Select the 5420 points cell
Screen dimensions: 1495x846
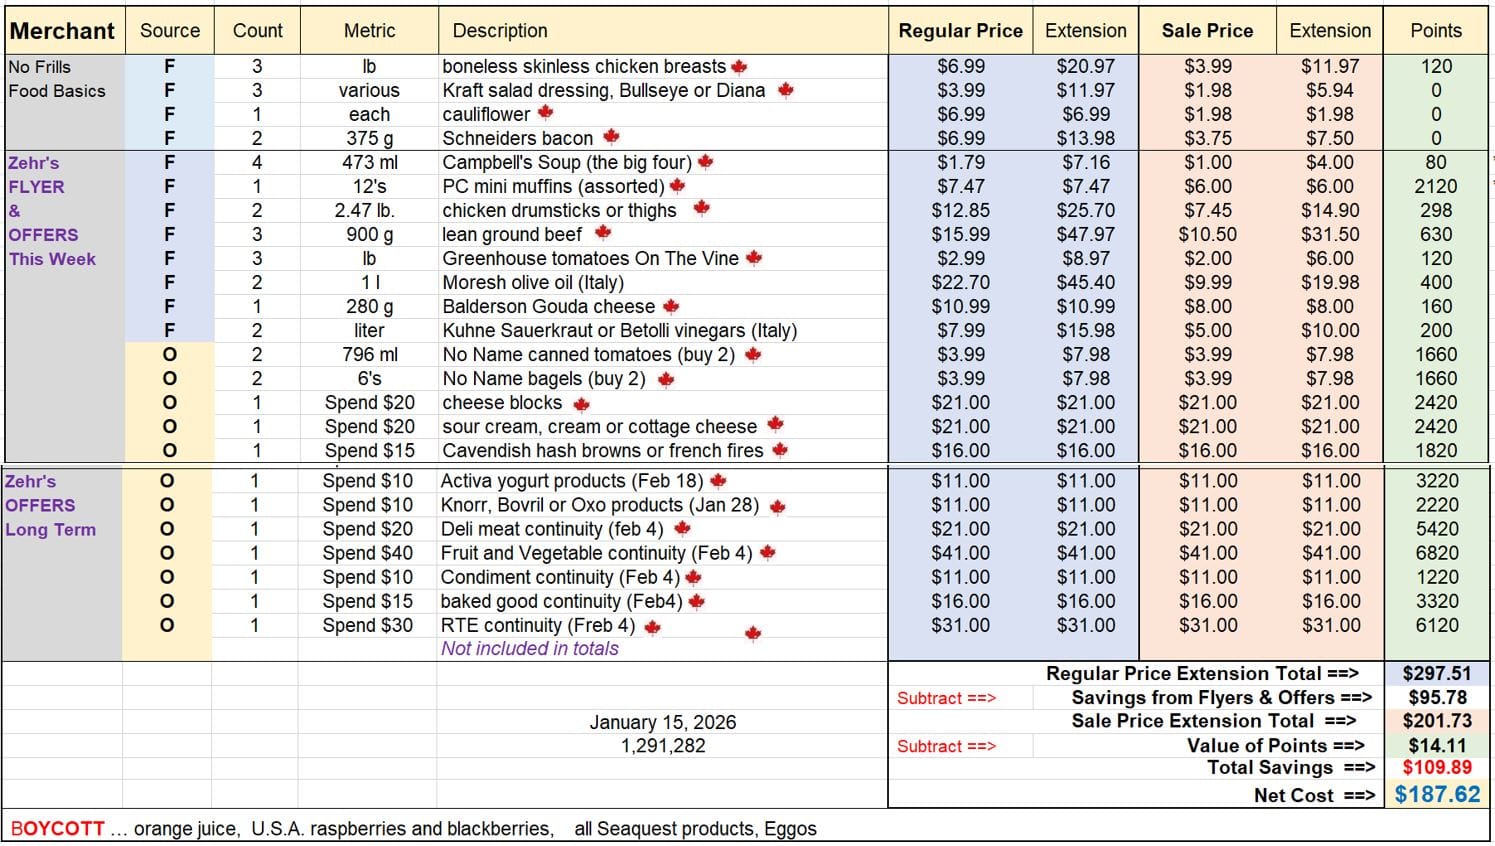1436,529
